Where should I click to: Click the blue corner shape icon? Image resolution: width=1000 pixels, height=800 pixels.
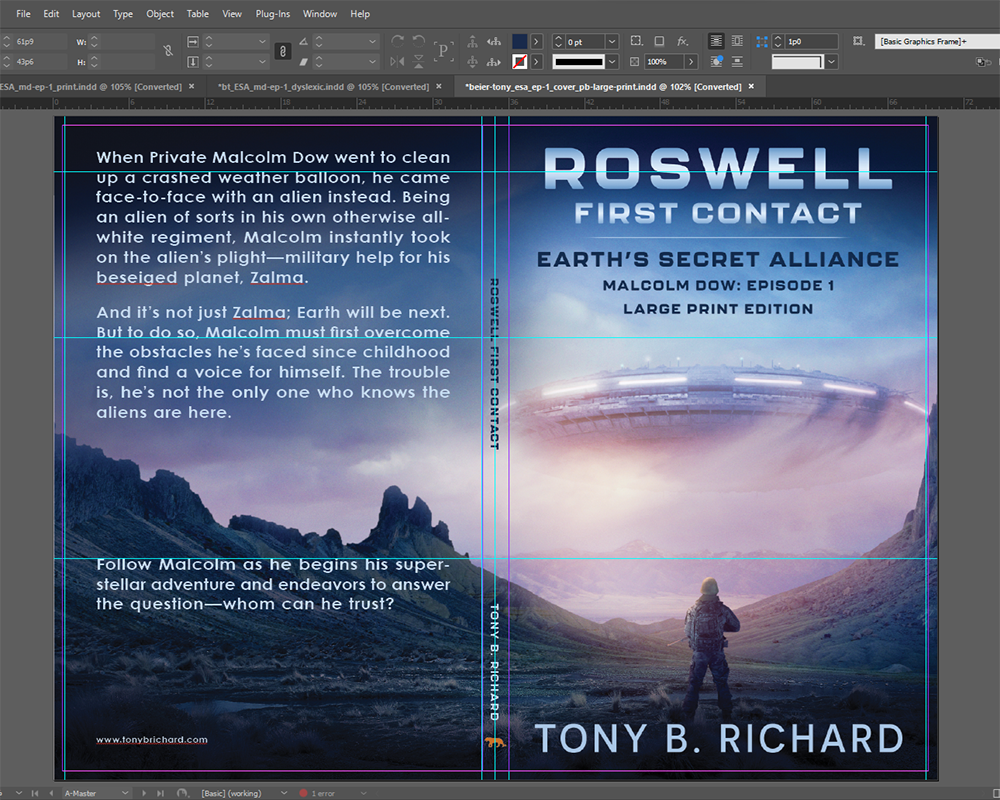click(762, 41)
